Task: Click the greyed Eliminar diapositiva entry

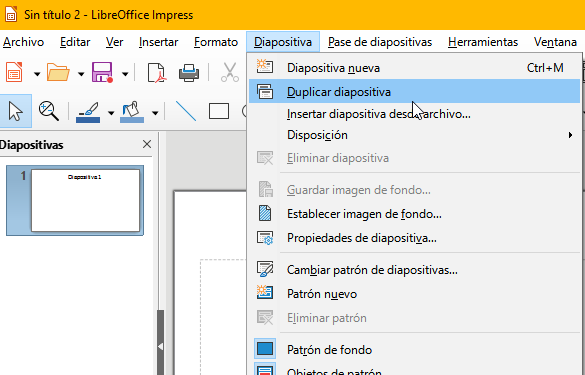Action: click(x=414, y=158)
